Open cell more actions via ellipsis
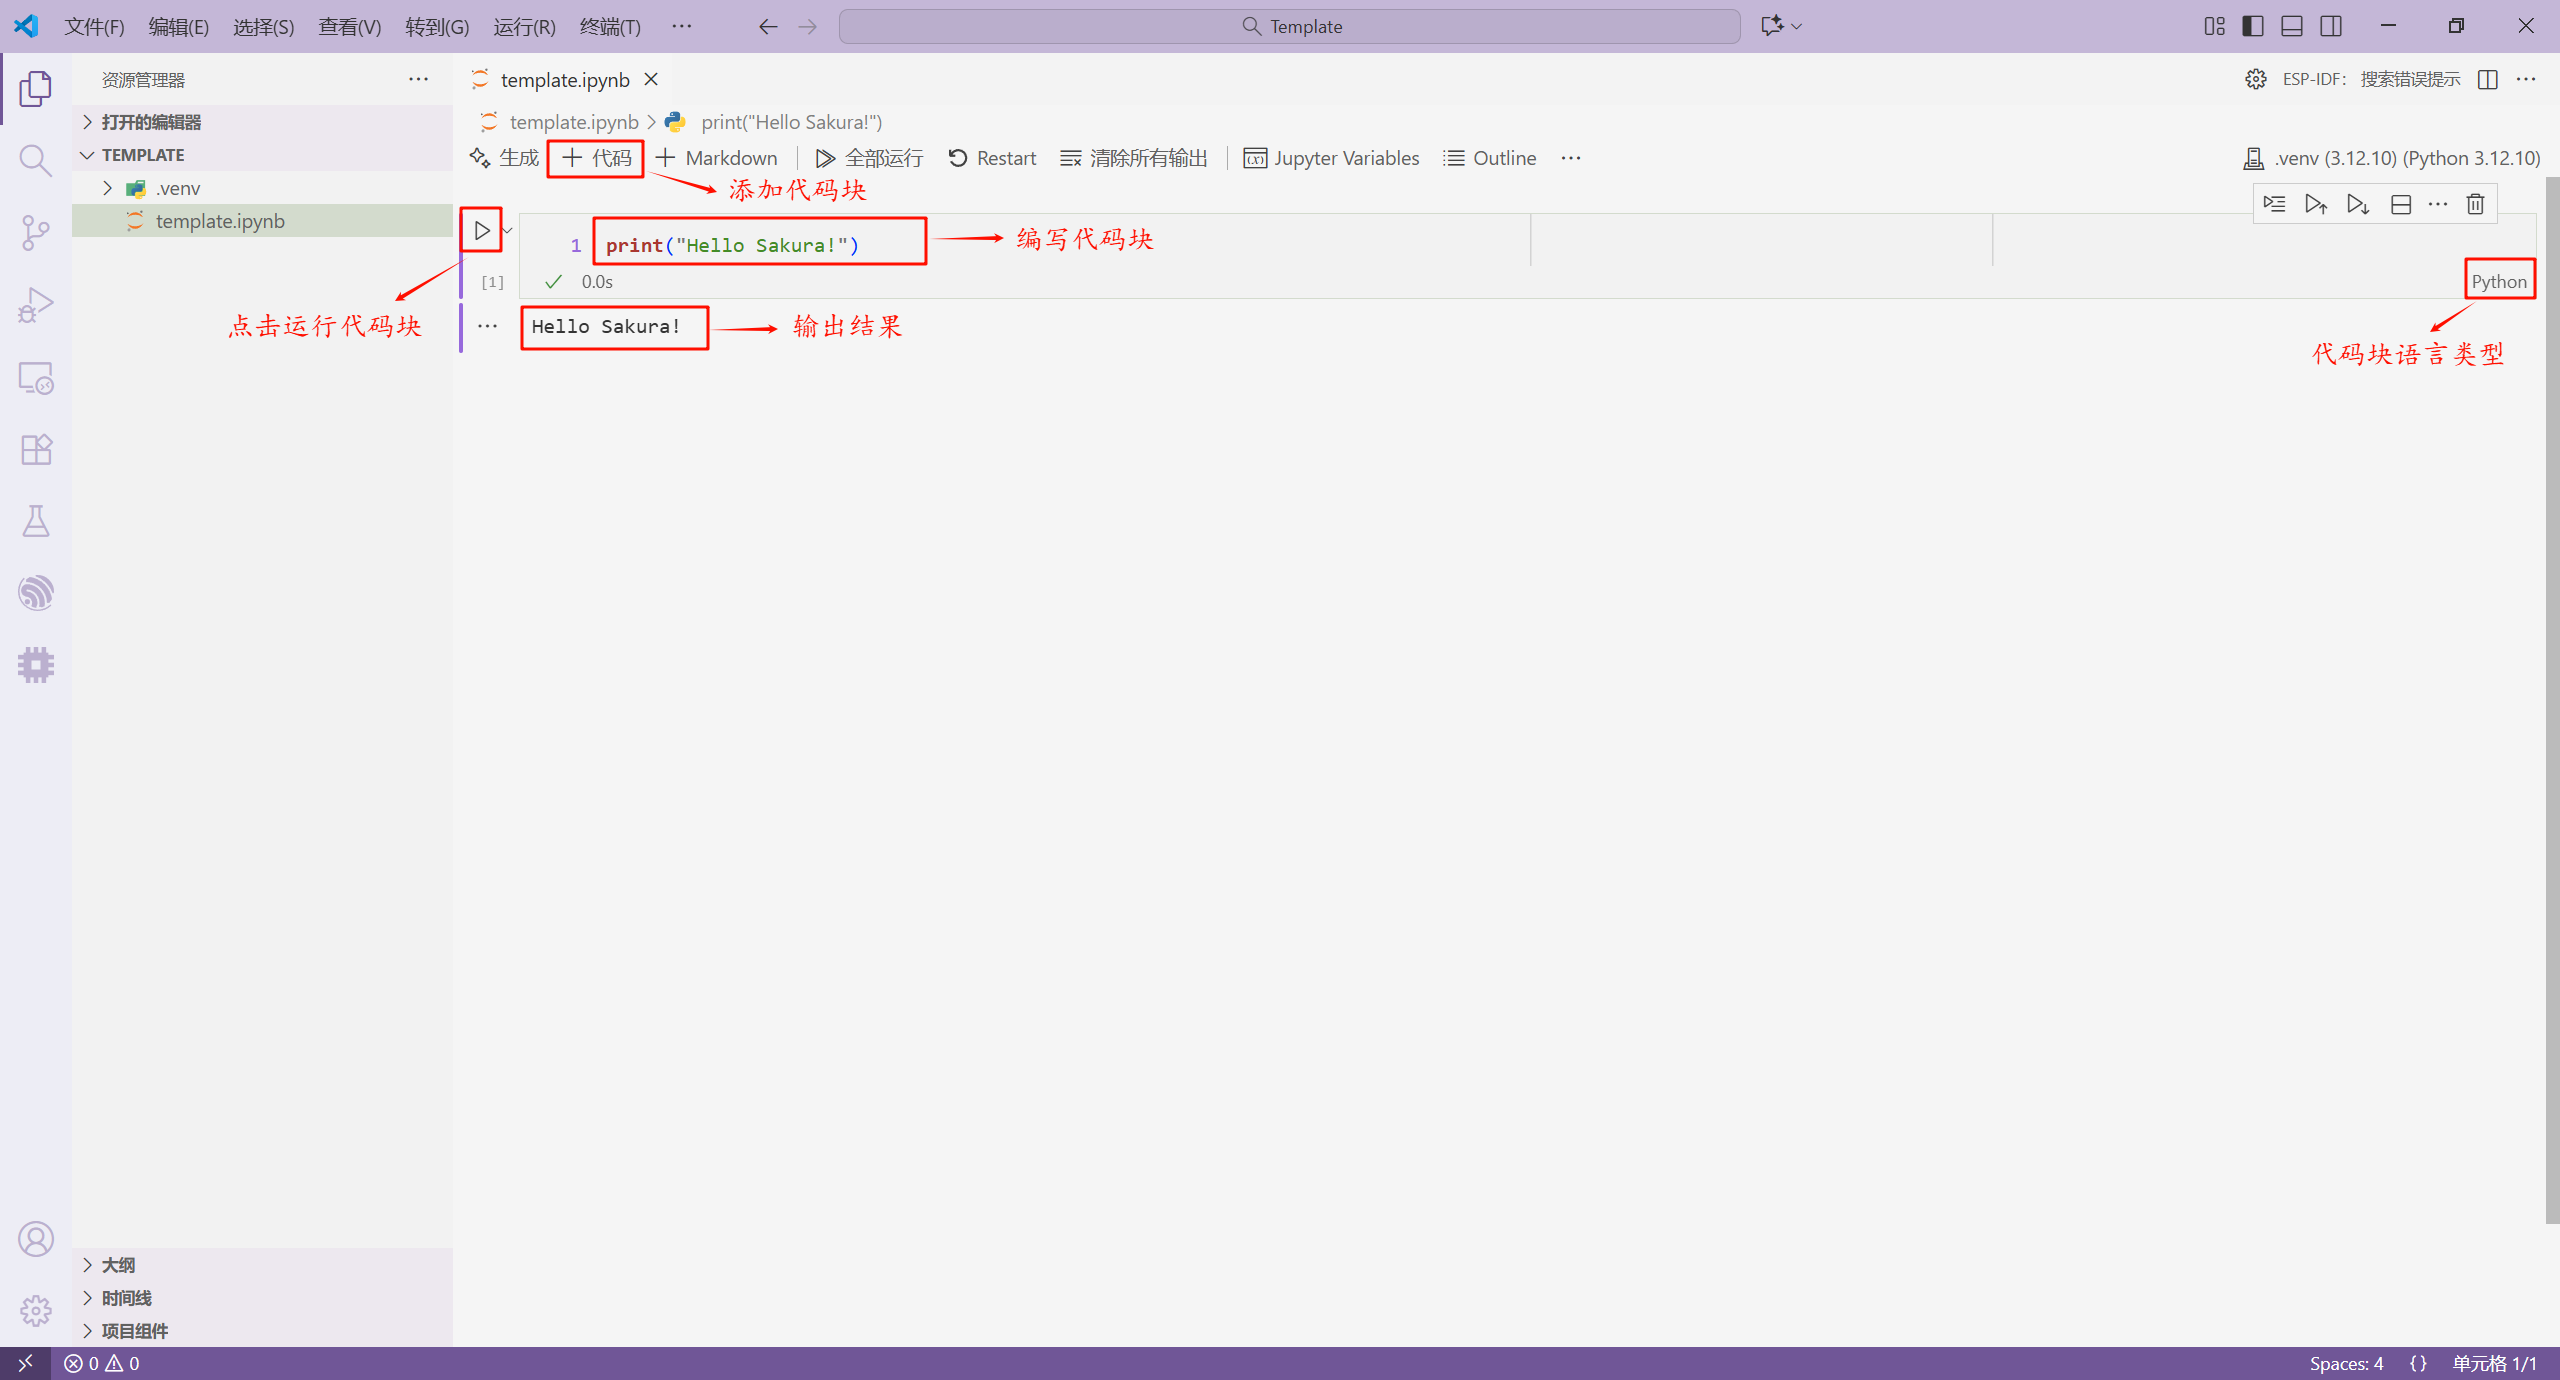 2438,203
